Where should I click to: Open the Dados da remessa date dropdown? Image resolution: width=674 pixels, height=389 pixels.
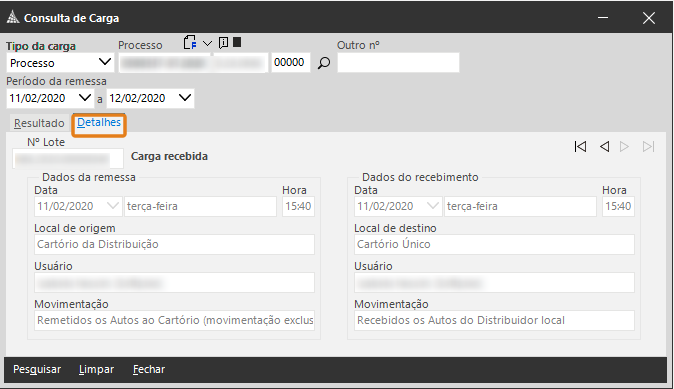point(113,206)
